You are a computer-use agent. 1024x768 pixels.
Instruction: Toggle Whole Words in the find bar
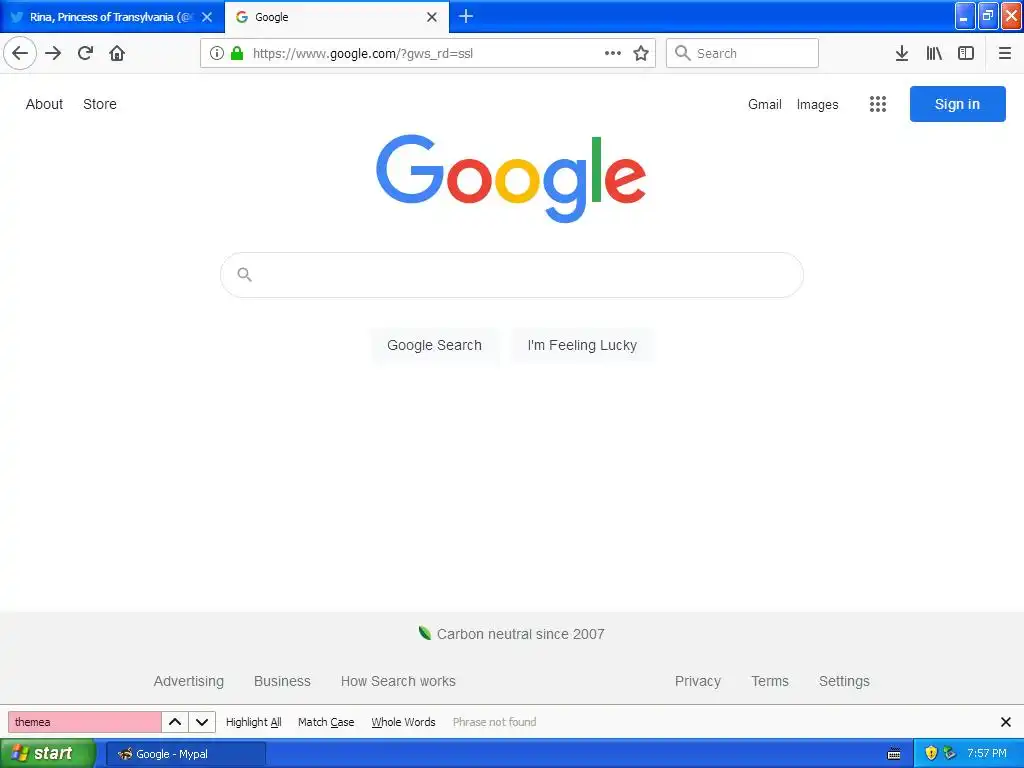tap(403, 722)
